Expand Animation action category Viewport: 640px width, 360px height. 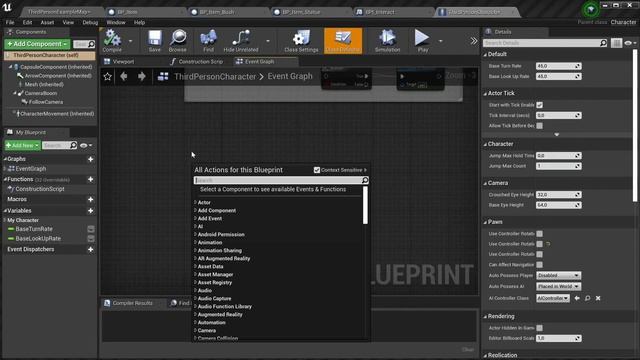click(196, 242)
